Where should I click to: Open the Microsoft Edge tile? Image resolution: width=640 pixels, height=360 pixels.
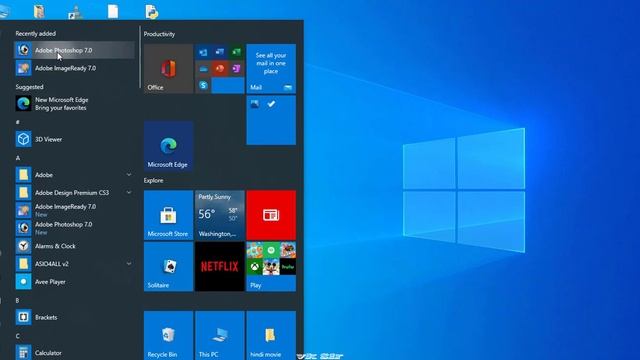pyautogui.click(x=169, y=146)
